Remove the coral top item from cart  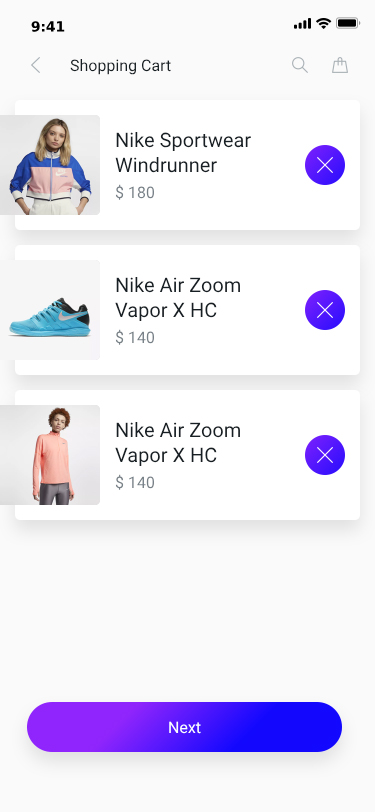325,455
